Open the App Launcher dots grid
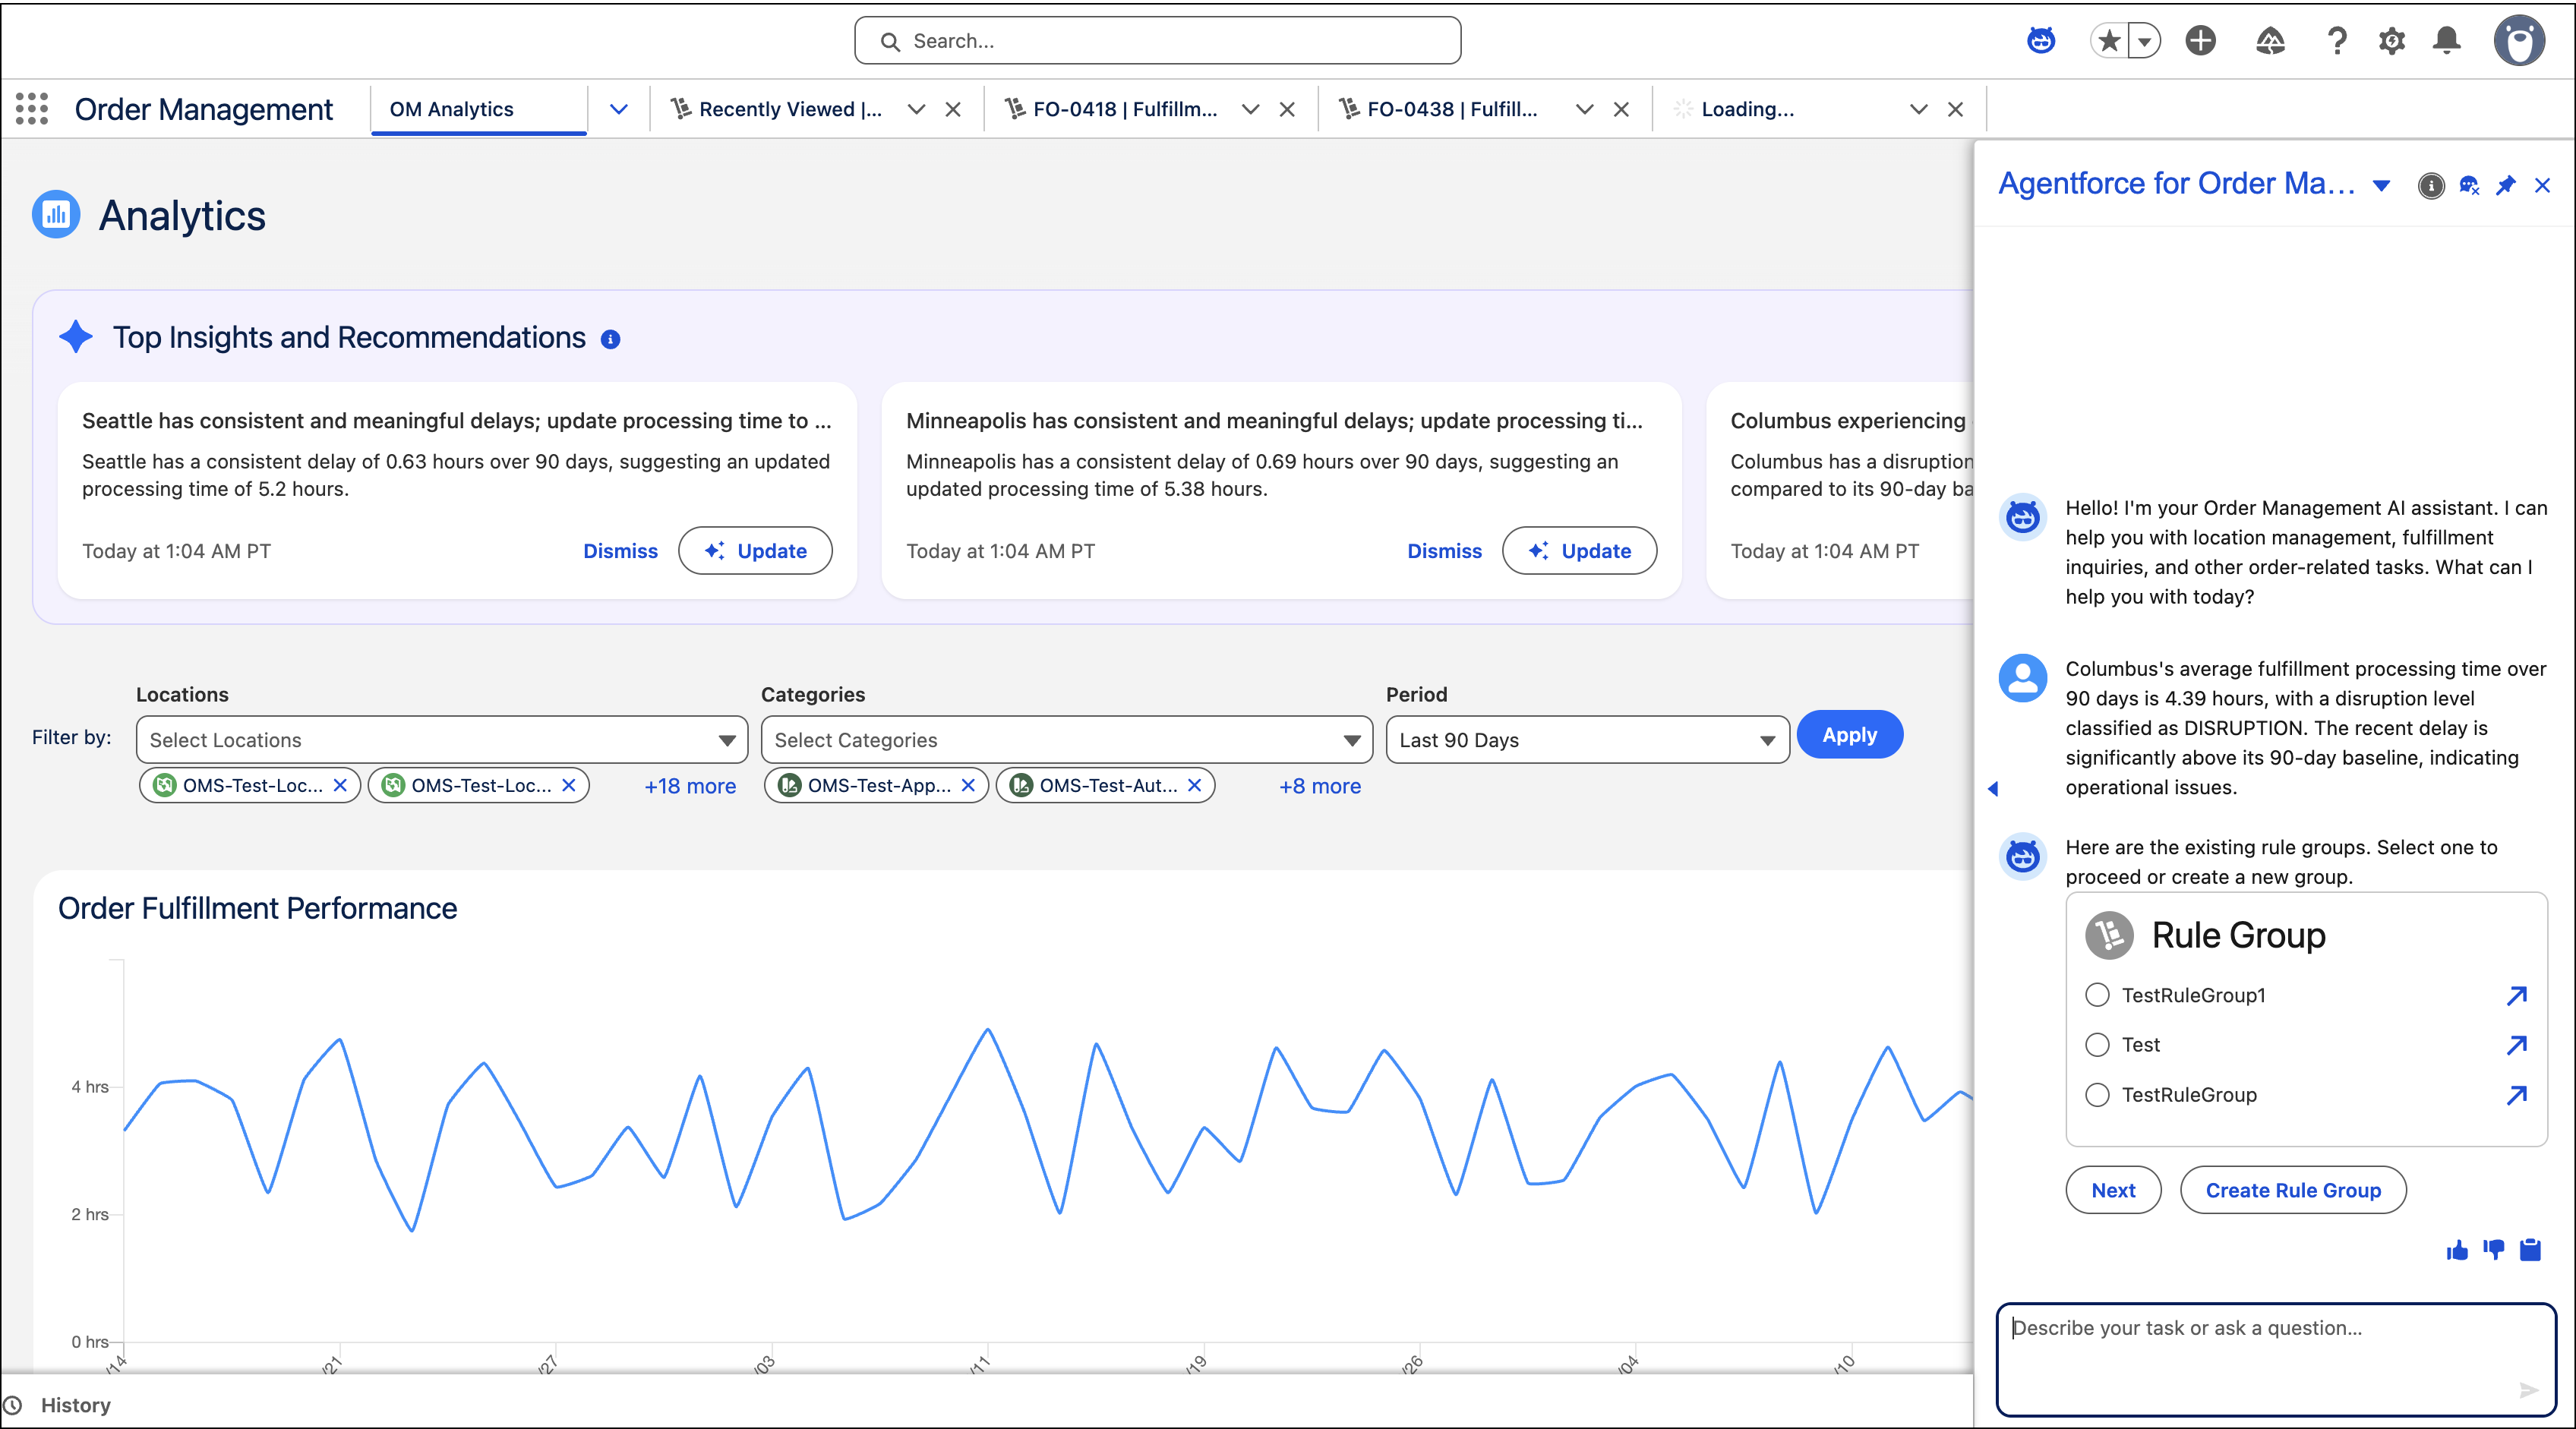Screen dimensions: 2576x1429 (x=32, y=109)
